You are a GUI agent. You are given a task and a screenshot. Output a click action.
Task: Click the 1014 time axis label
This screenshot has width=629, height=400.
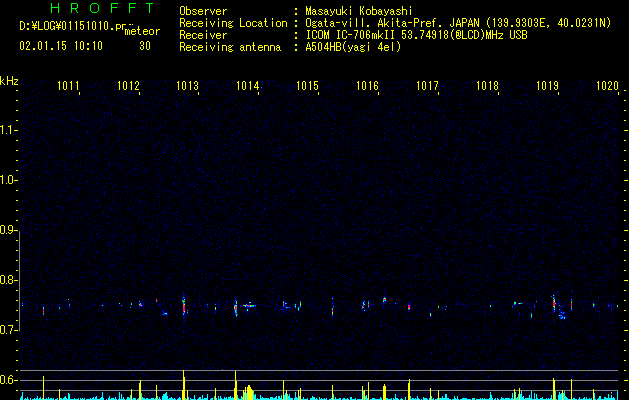(x=248, y=86)
